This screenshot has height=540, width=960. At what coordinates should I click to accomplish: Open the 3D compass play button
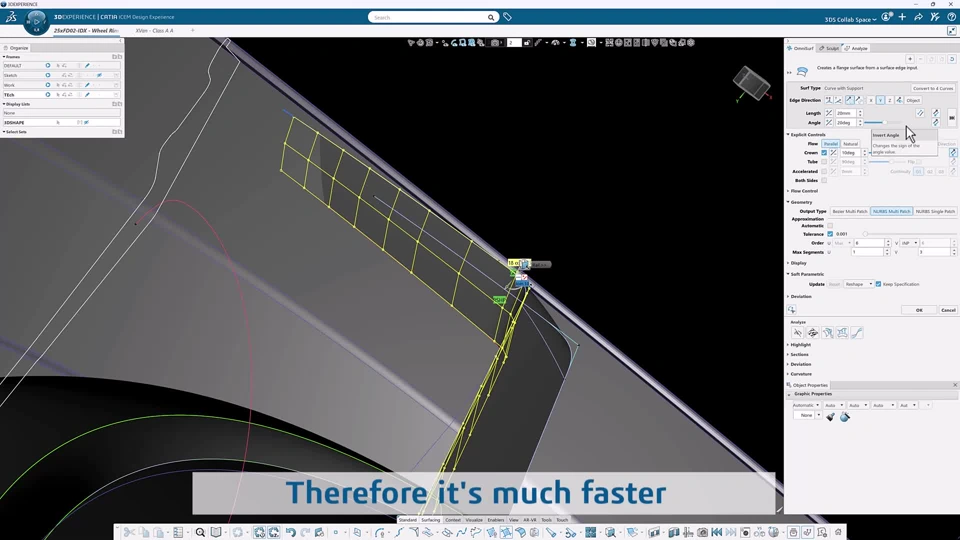pyautogui.click(x=36, y=21)
